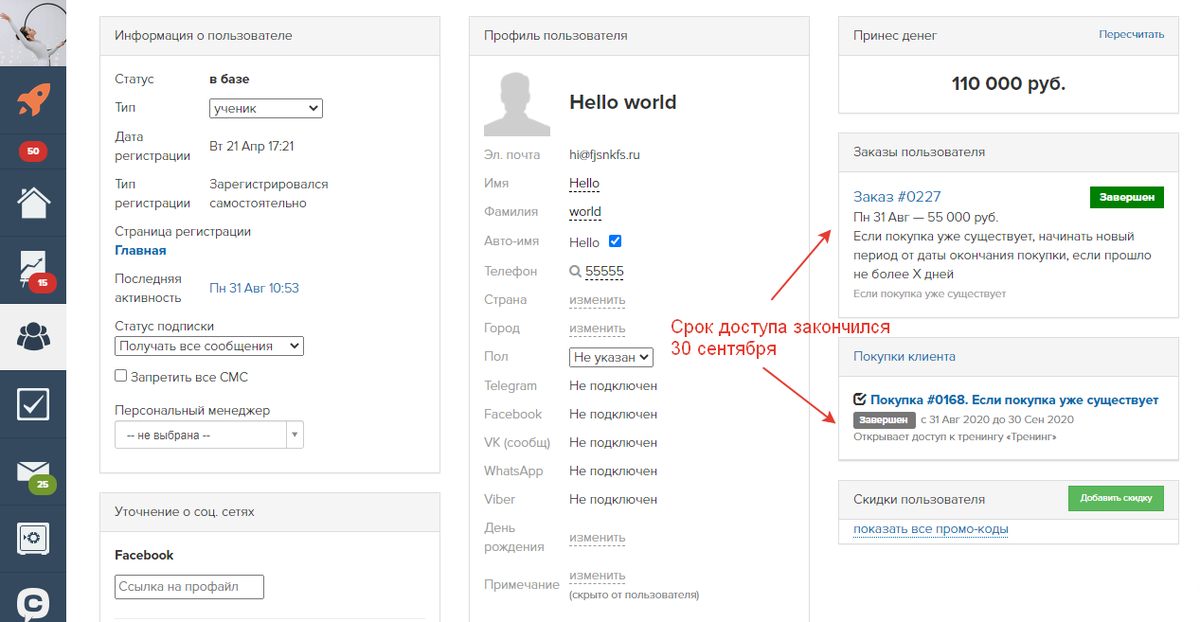Open the users section in the sidebar
Image resolution: width=1200 pixels, height=622 pixels.
(33, 337)
